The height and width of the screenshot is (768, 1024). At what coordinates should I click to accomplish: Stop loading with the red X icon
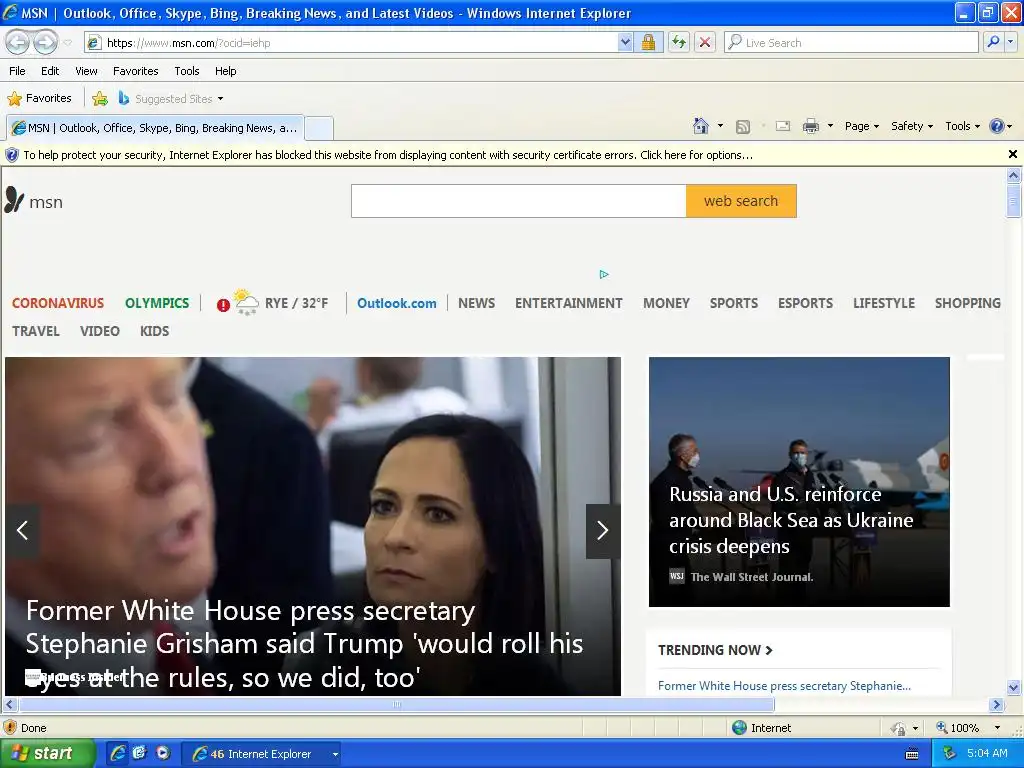click(705, 42)
